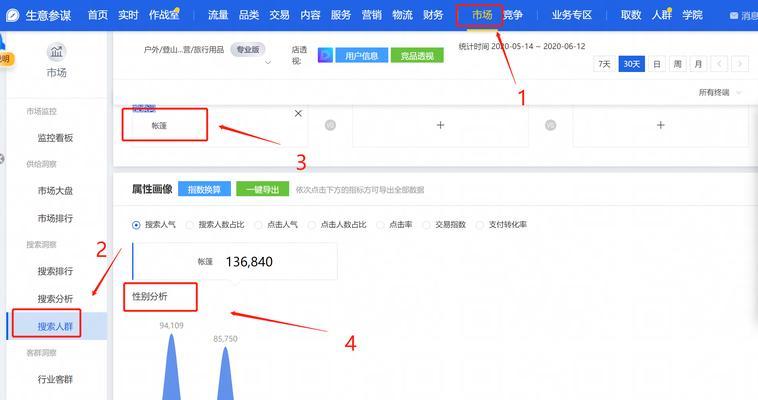The width and height of the screenshot is (758, 400).
Task: Switch date granularity to 日
Action: 657,64
